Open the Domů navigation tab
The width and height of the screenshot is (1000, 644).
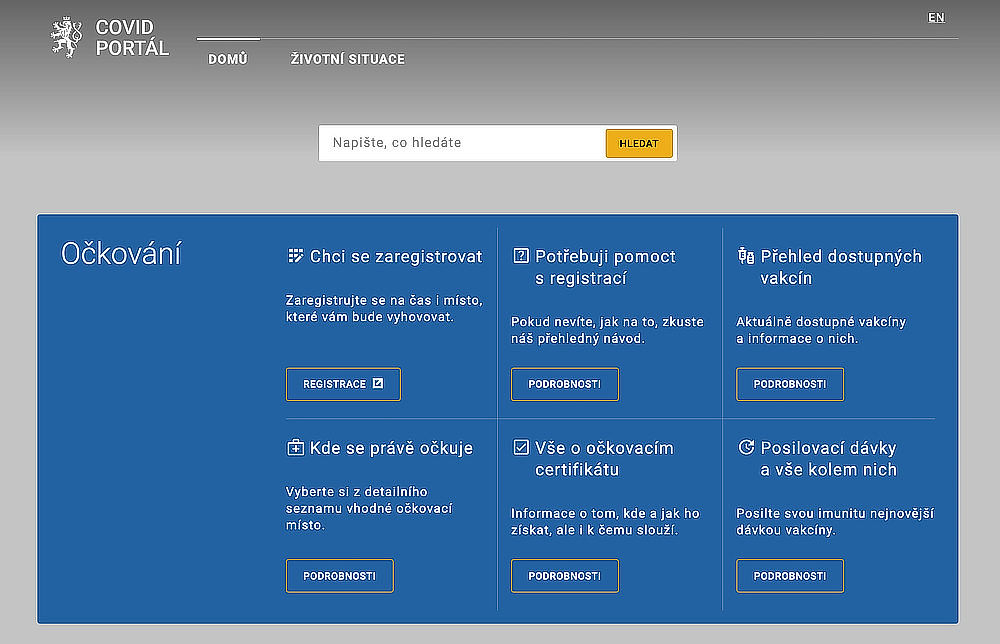click(x=228, y=59)
